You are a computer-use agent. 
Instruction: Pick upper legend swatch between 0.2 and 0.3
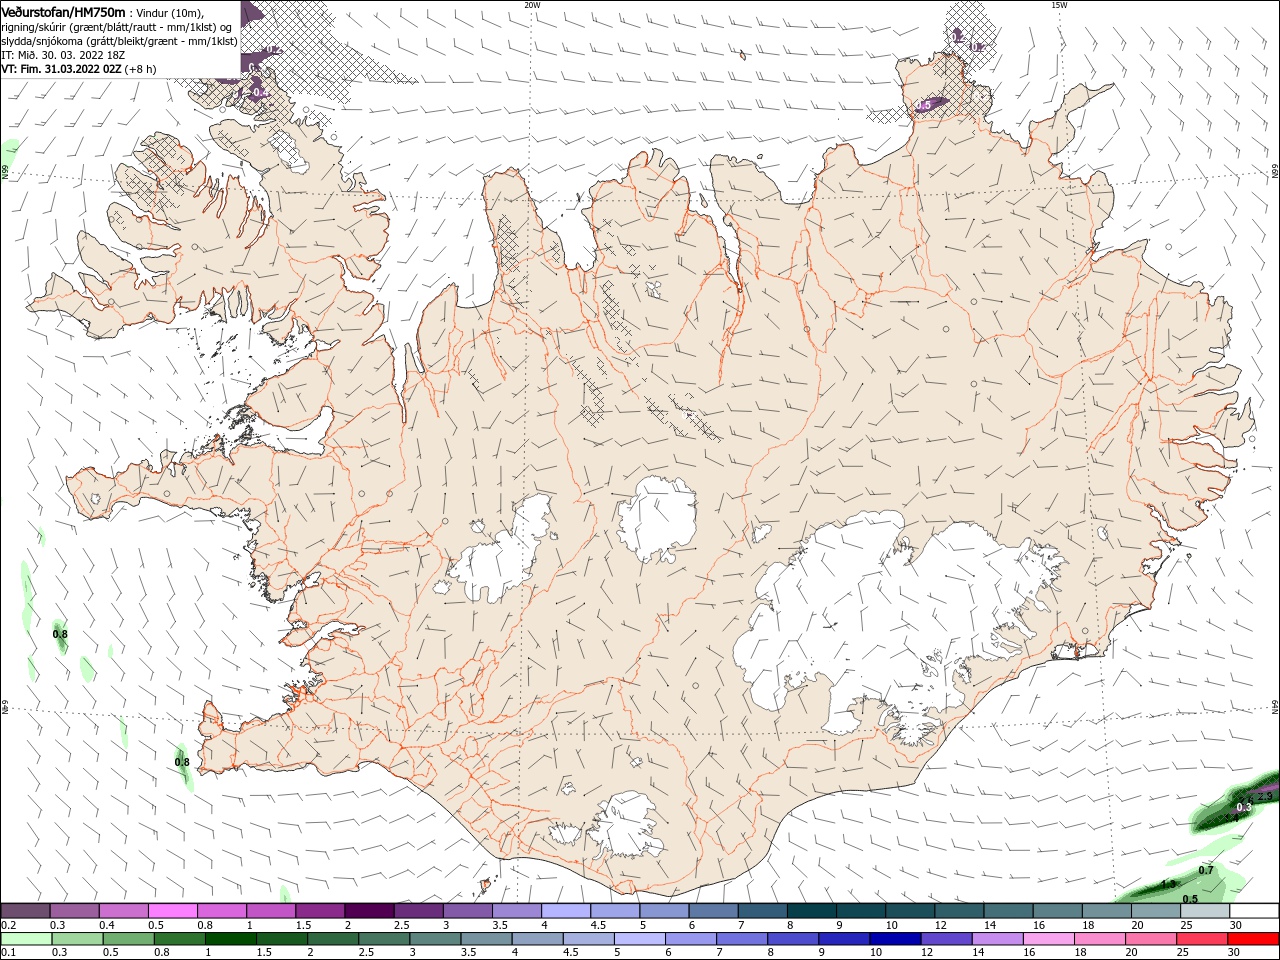click(x=25, y=911)
